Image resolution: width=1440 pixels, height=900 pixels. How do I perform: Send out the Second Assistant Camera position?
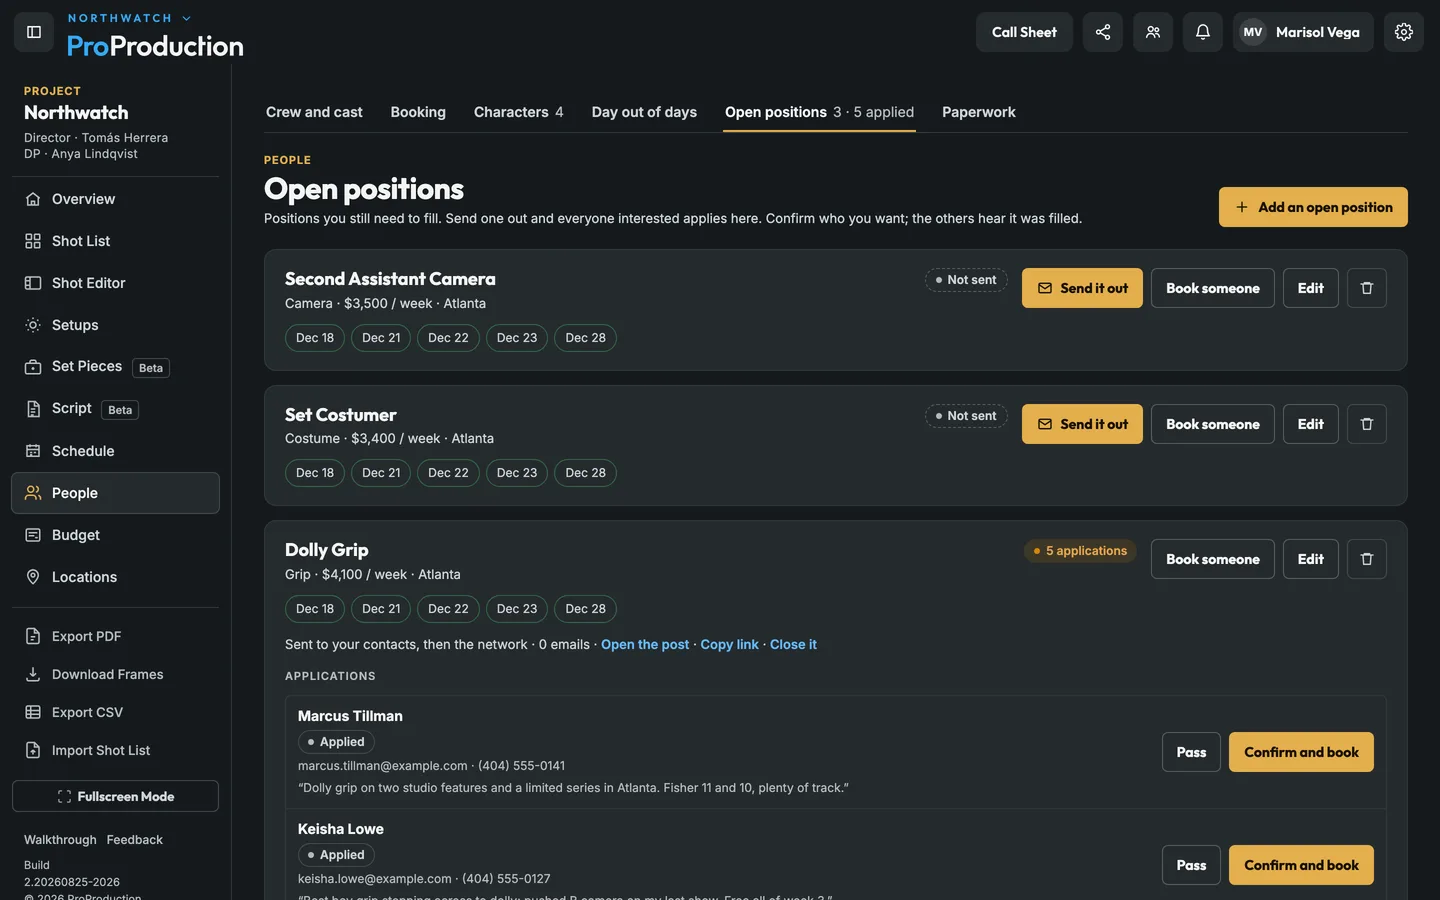click(1082, 288)
